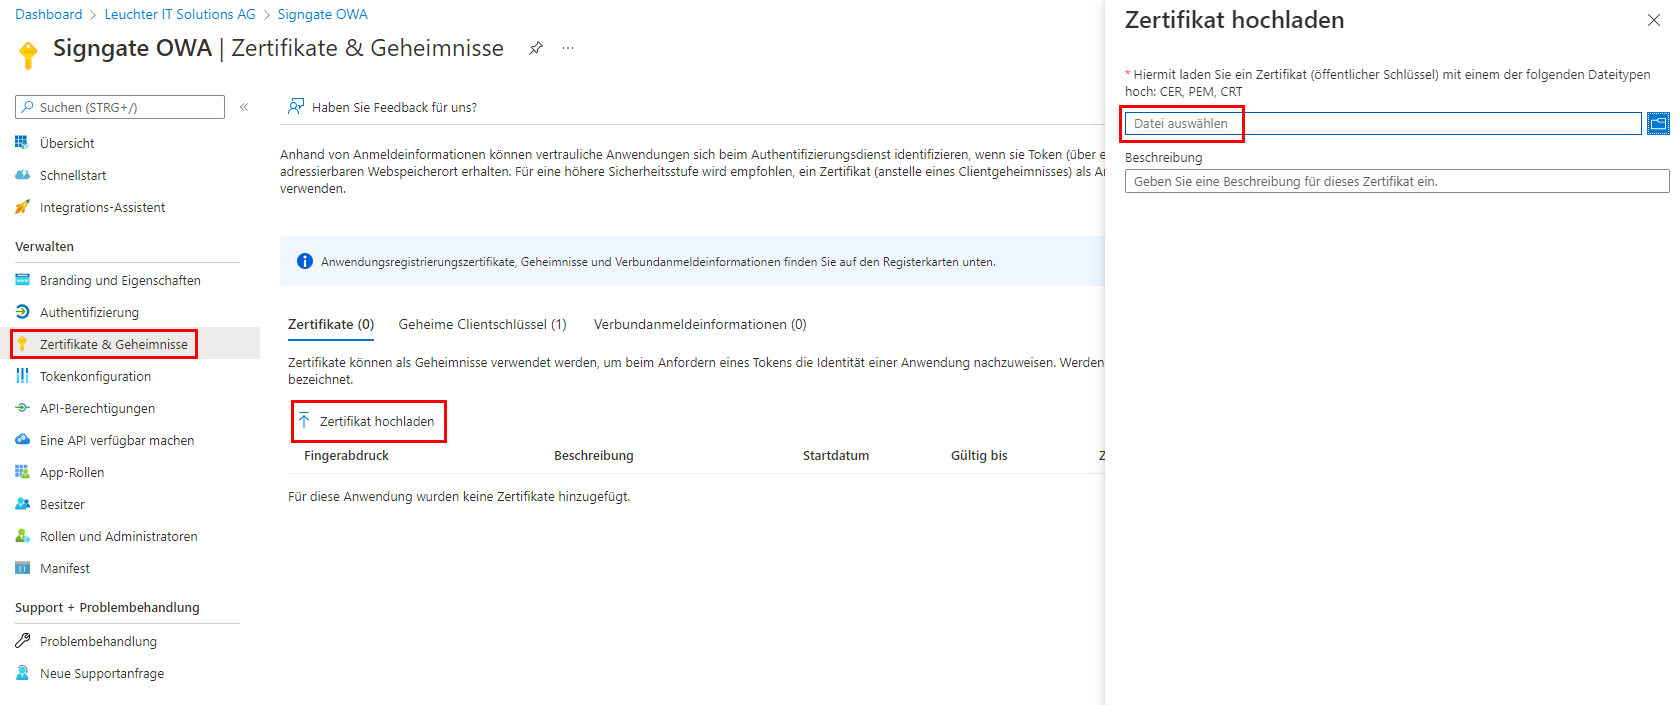Click the key icon beside Zertifikate & Geheimnisse

coord(22,344)
